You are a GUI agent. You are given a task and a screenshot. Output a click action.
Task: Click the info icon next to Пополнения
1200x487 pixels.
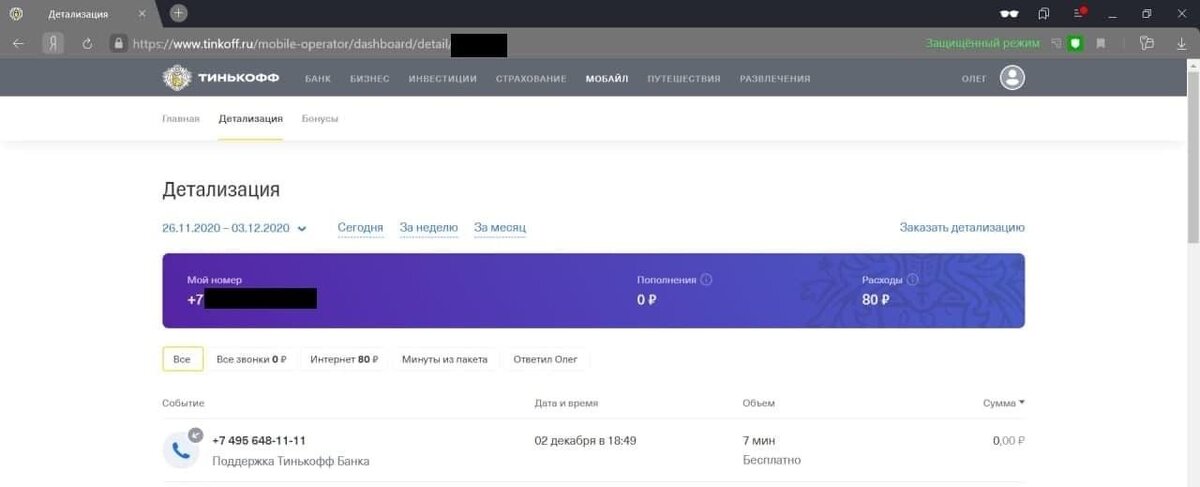pyautogui.click(x=706, y=280)
